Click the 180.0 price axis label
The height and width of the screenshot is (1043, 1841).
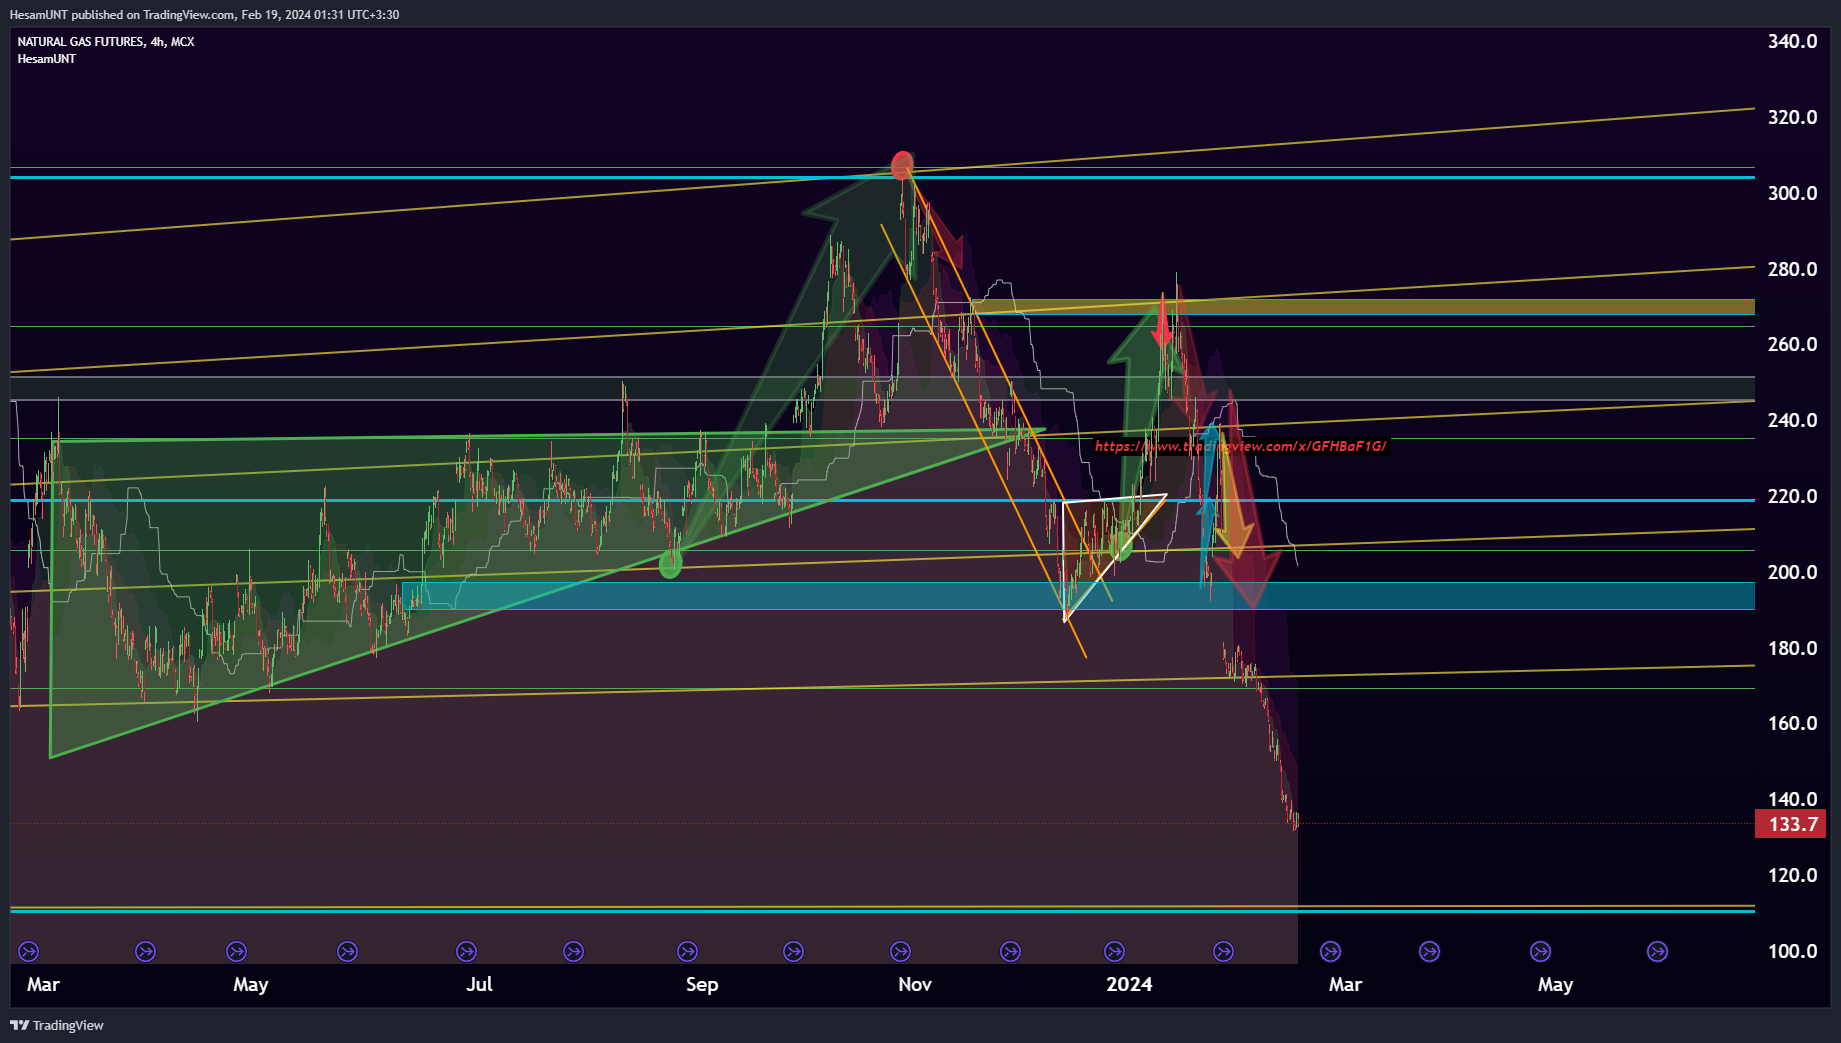tap(1792, 648)
